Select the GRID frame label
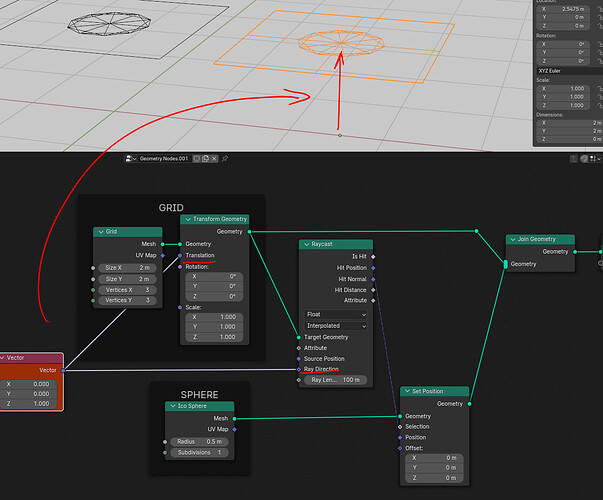The width and height of the screenshot is (603, 500). pyautogui.click(x=171, y=208)
